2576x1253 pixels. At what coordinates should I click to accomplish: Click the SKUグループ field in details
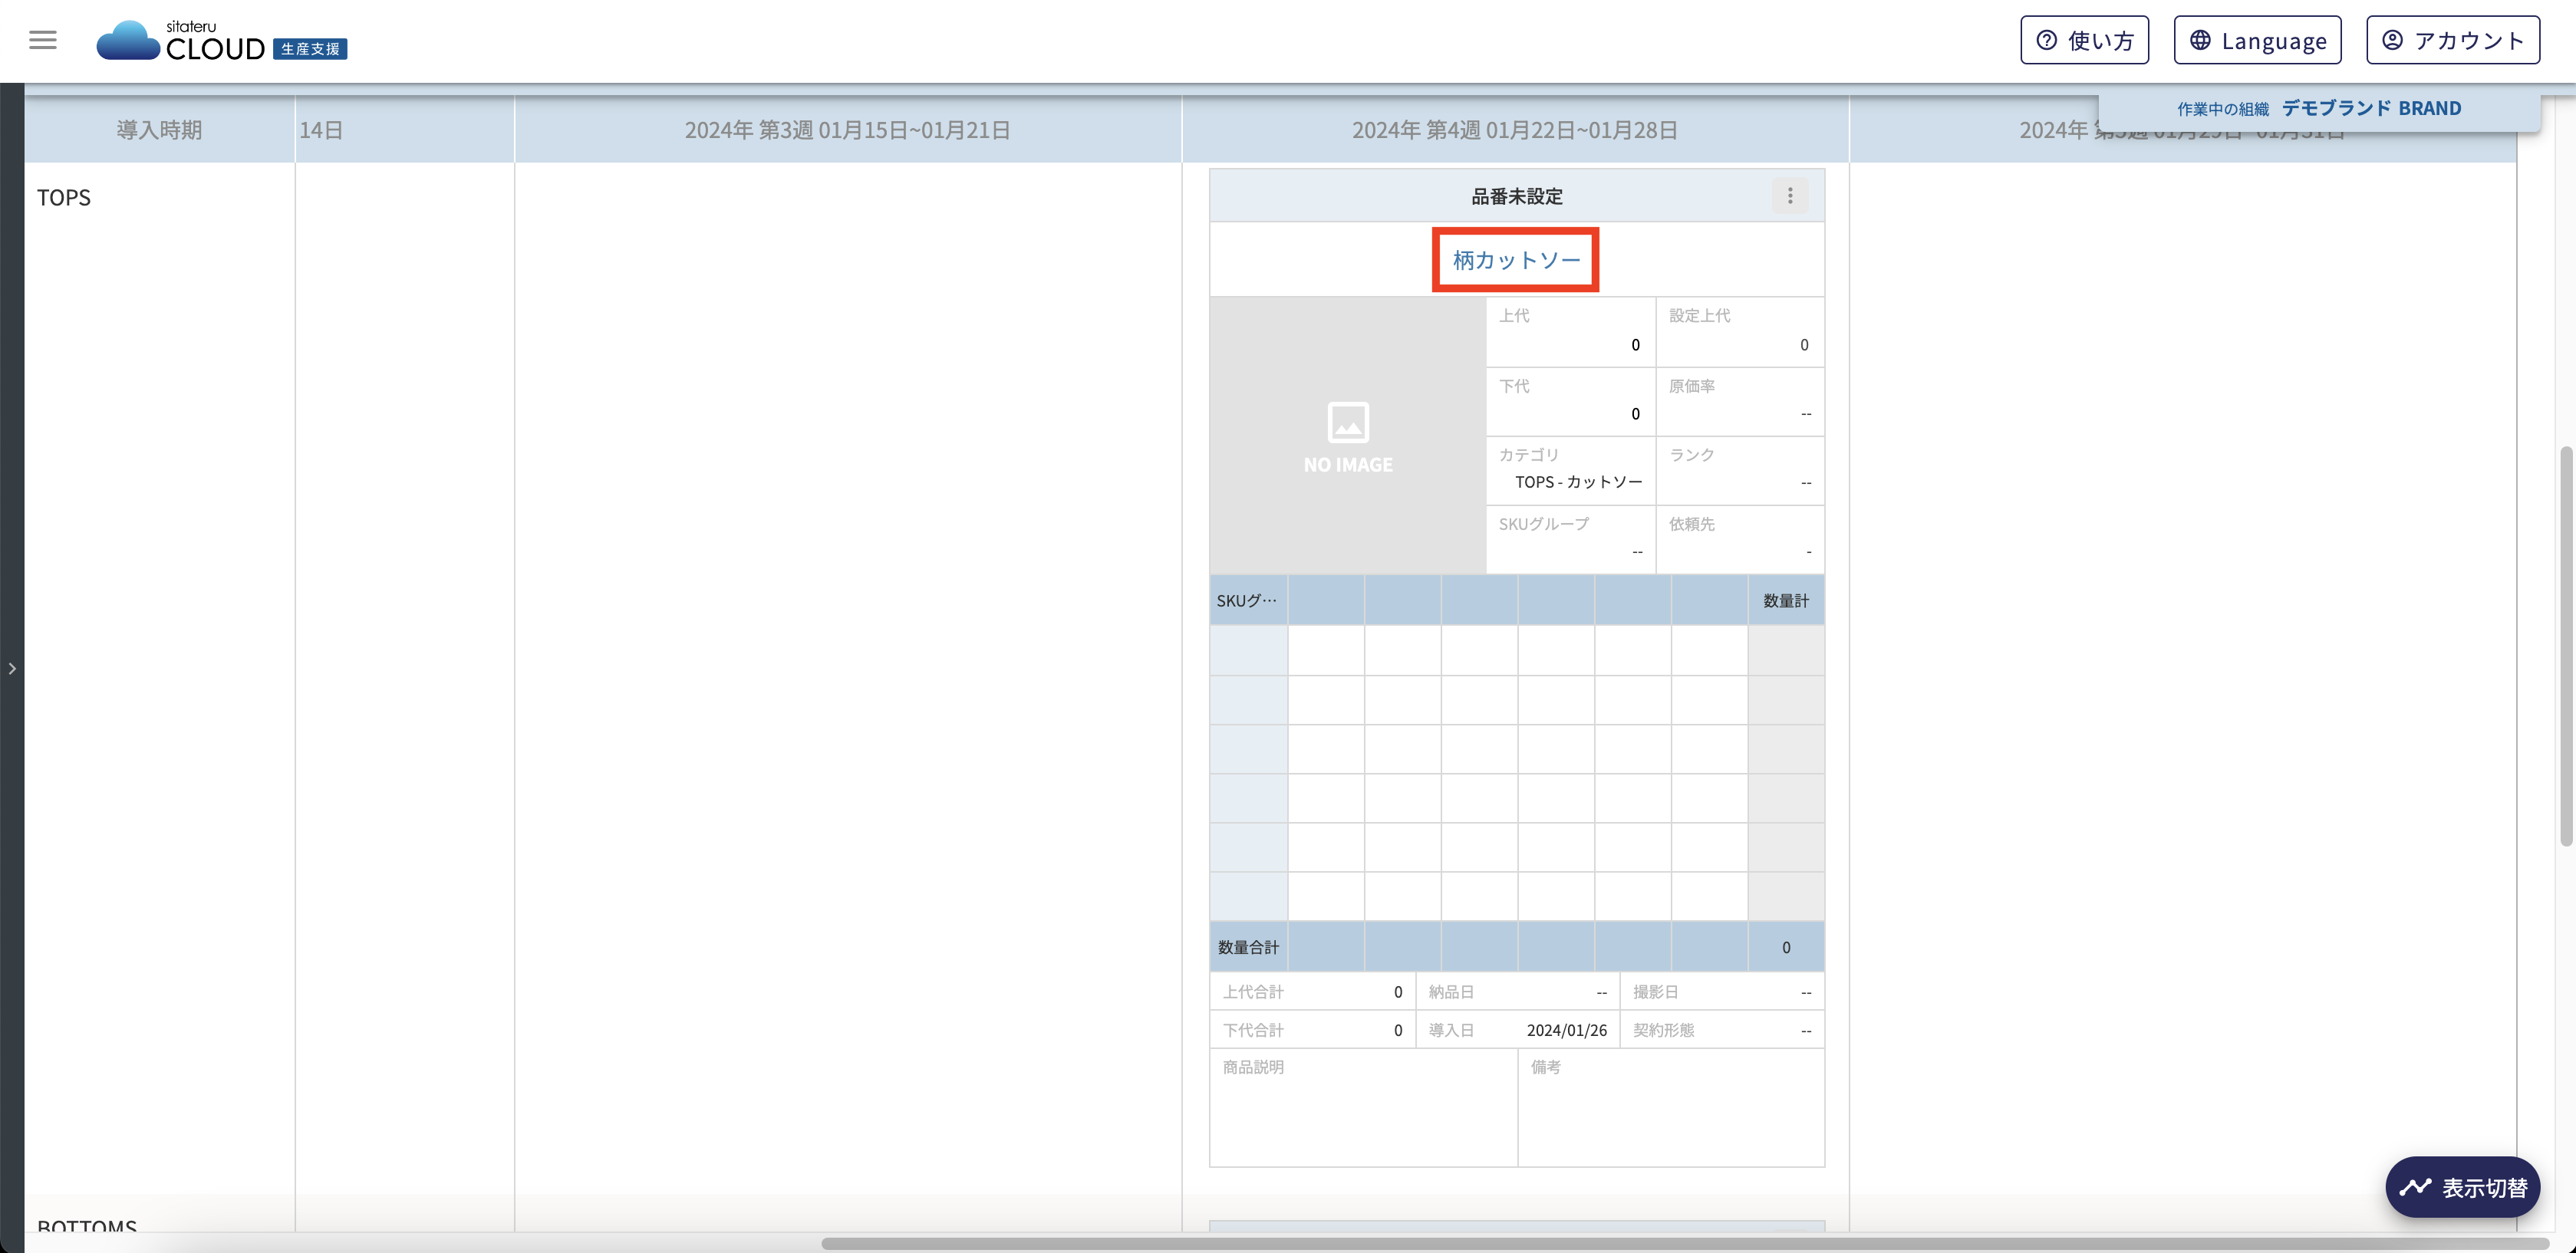(x=1570, y=539)
